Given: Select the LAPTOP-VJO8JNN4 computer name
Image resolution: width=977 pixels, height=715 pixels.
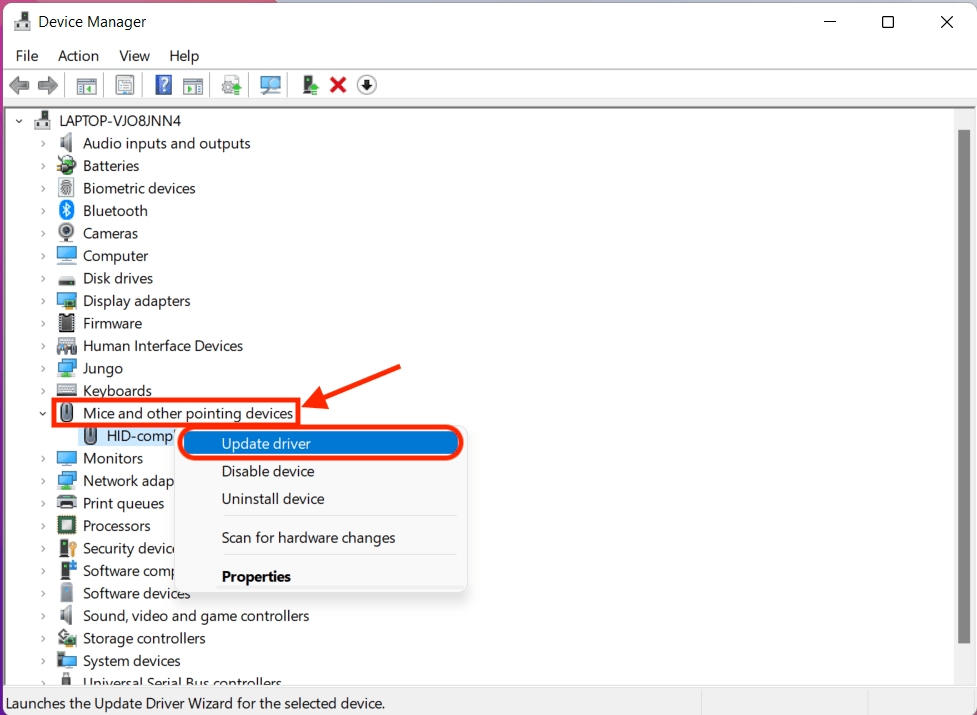Looking at the screenshot, I should (x=120, y=121).
